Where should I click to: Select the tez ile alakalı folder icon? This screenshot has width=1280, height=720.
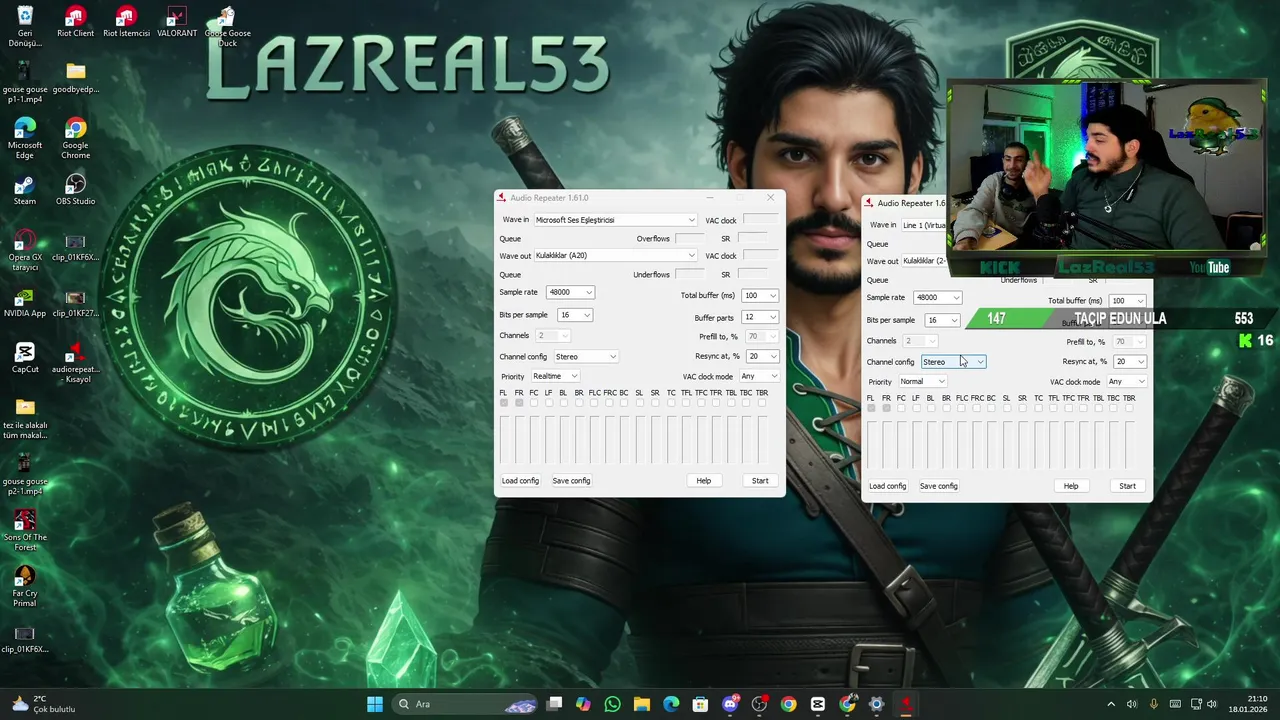point(25,418)
